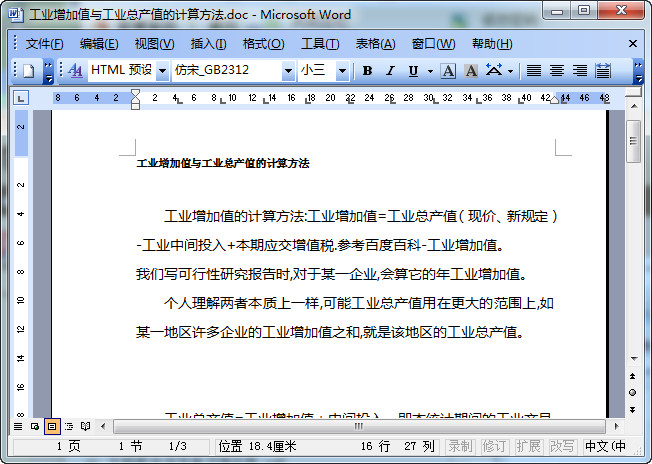Screen dimensions: 652x464
Task: Click the split box above the scrollbar
Action: (633, 93)
